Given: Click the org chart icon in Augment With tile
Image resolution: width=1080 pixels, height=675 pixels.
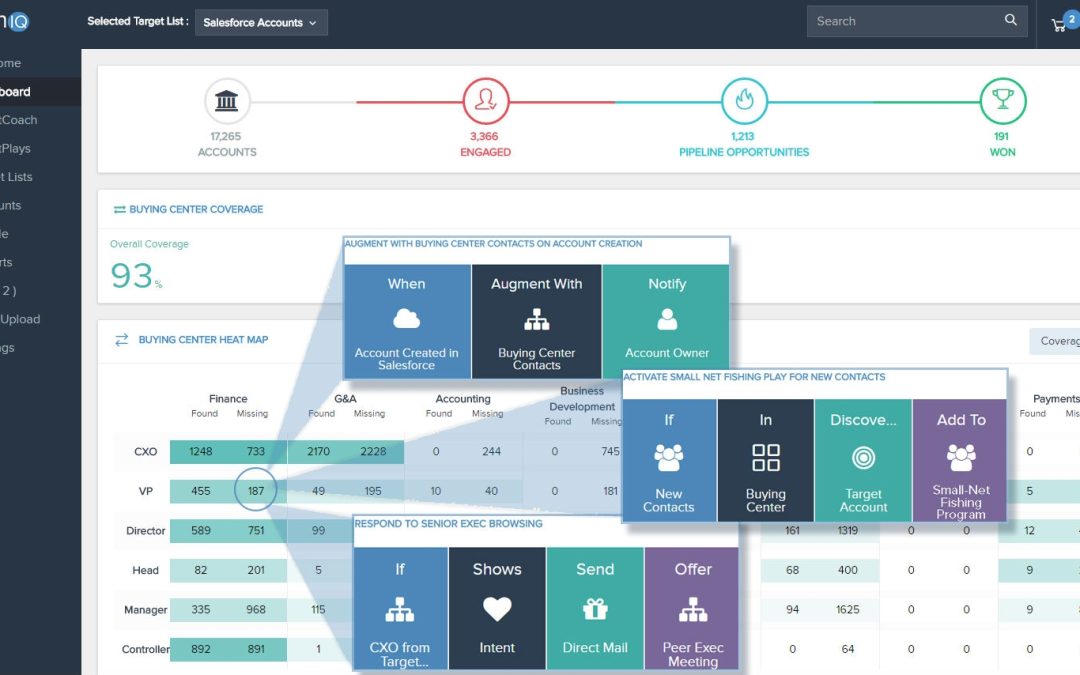Looking at the screenshot, I should coord(537,320).
